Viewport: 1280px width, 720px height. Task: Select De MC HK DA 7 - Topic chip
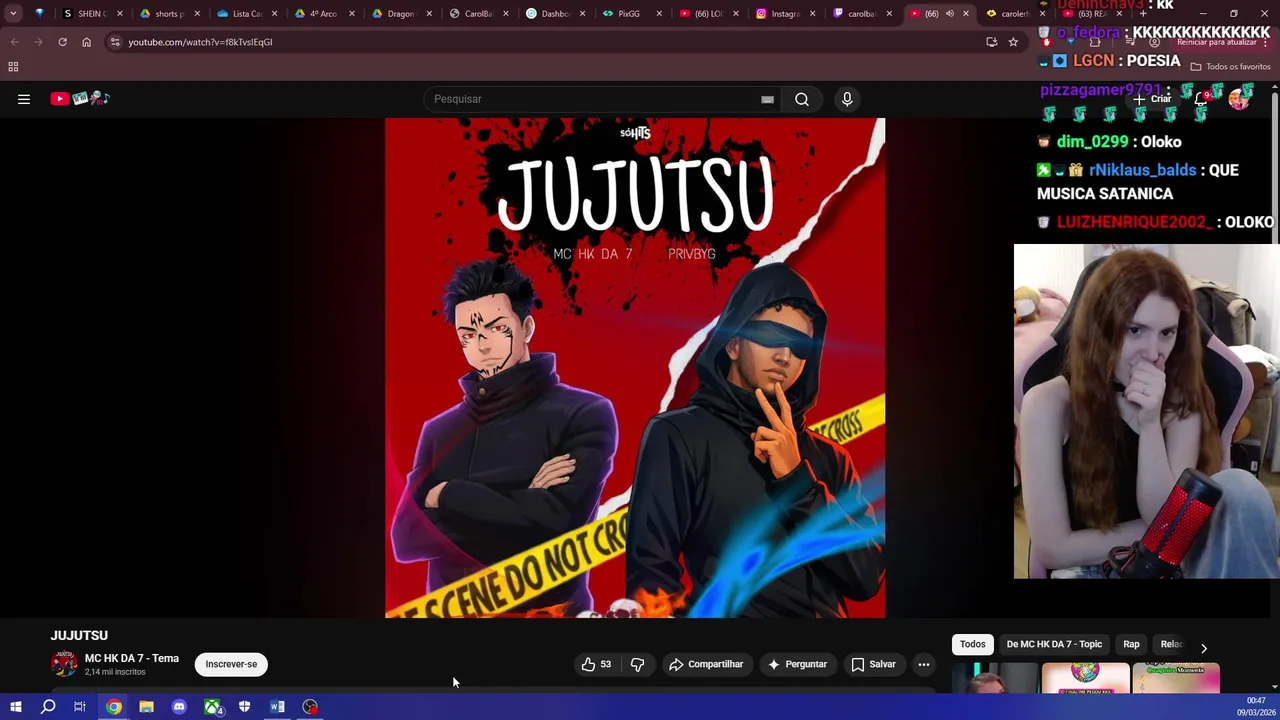coord(1054,644)
